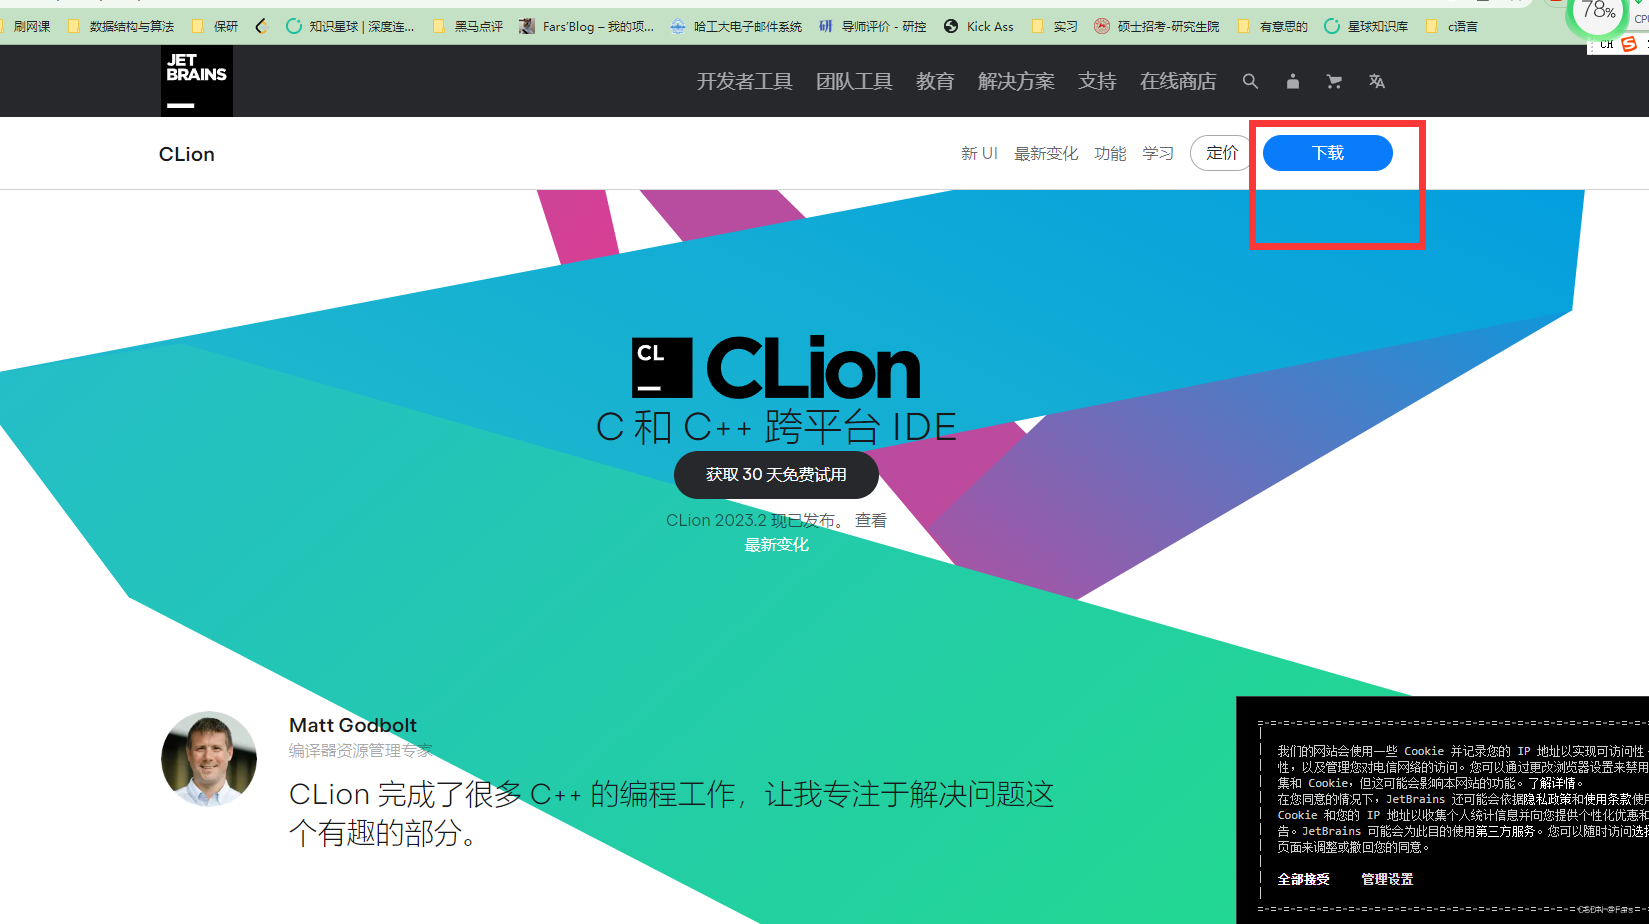Open the Fars'Blog bookmark
Image resolution: width=1649 pixels, height=924 pixels.
(587, 26)
